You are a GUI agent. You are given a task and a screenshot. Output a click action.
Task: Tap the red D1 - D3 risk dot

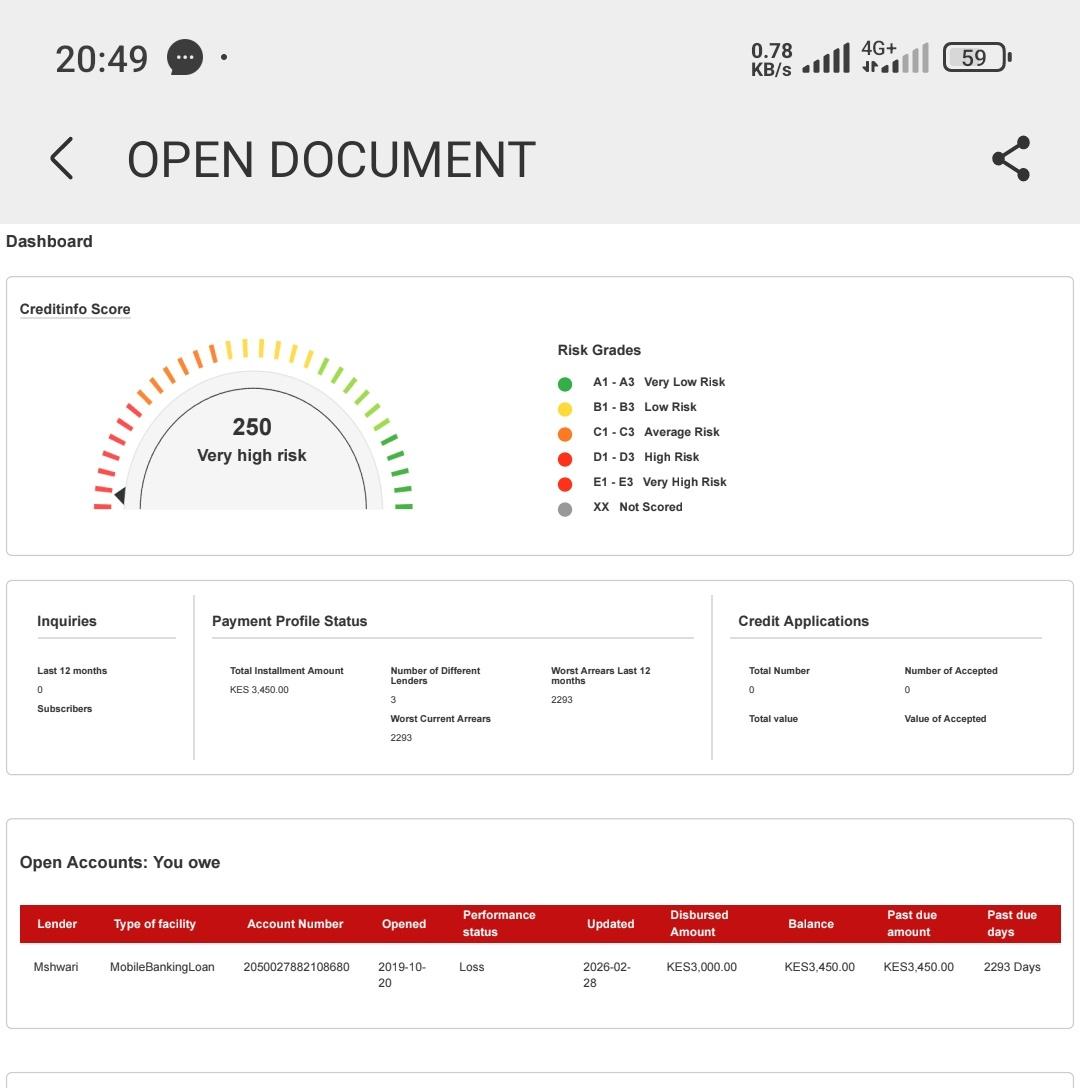click(565, 459)
